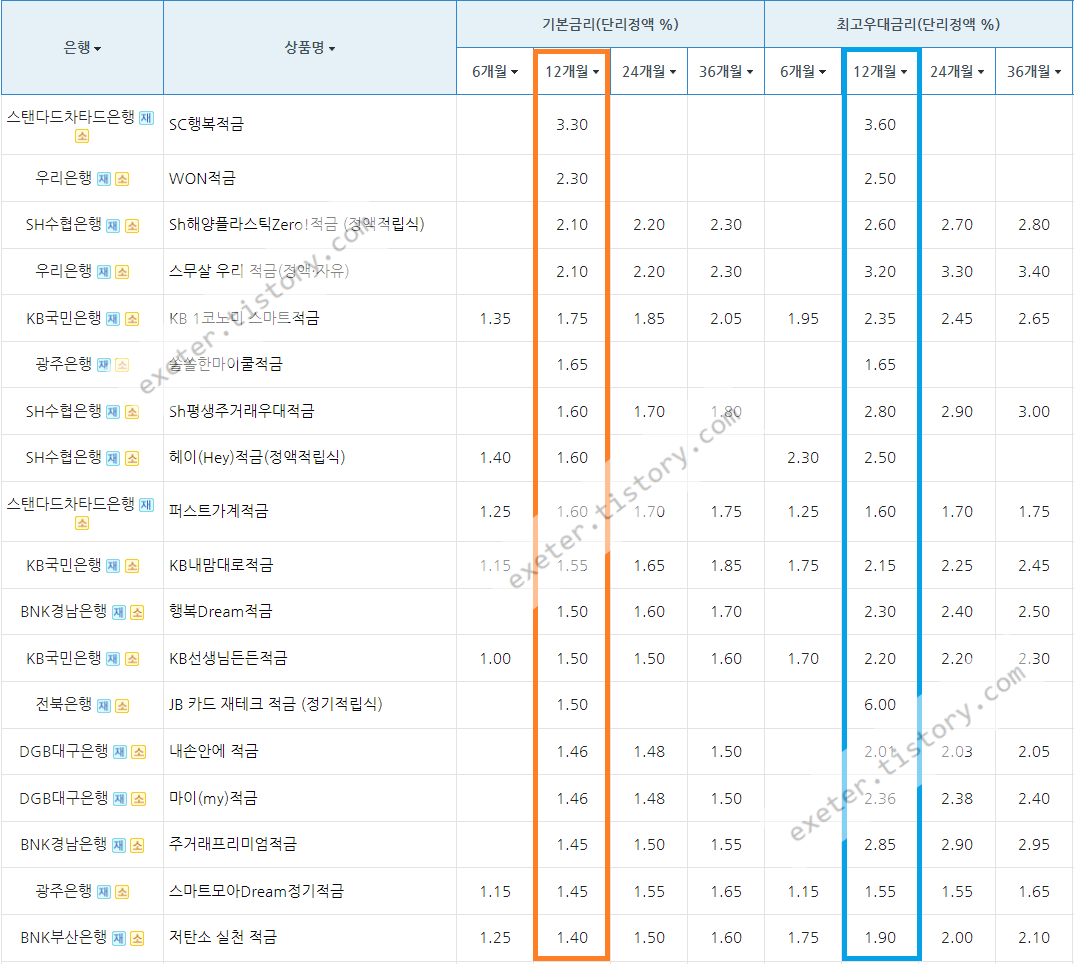The image size is (1074, 964).
Task: Click the 소 badge in the KB내맘대로적금 row
Action: (132, 566)
